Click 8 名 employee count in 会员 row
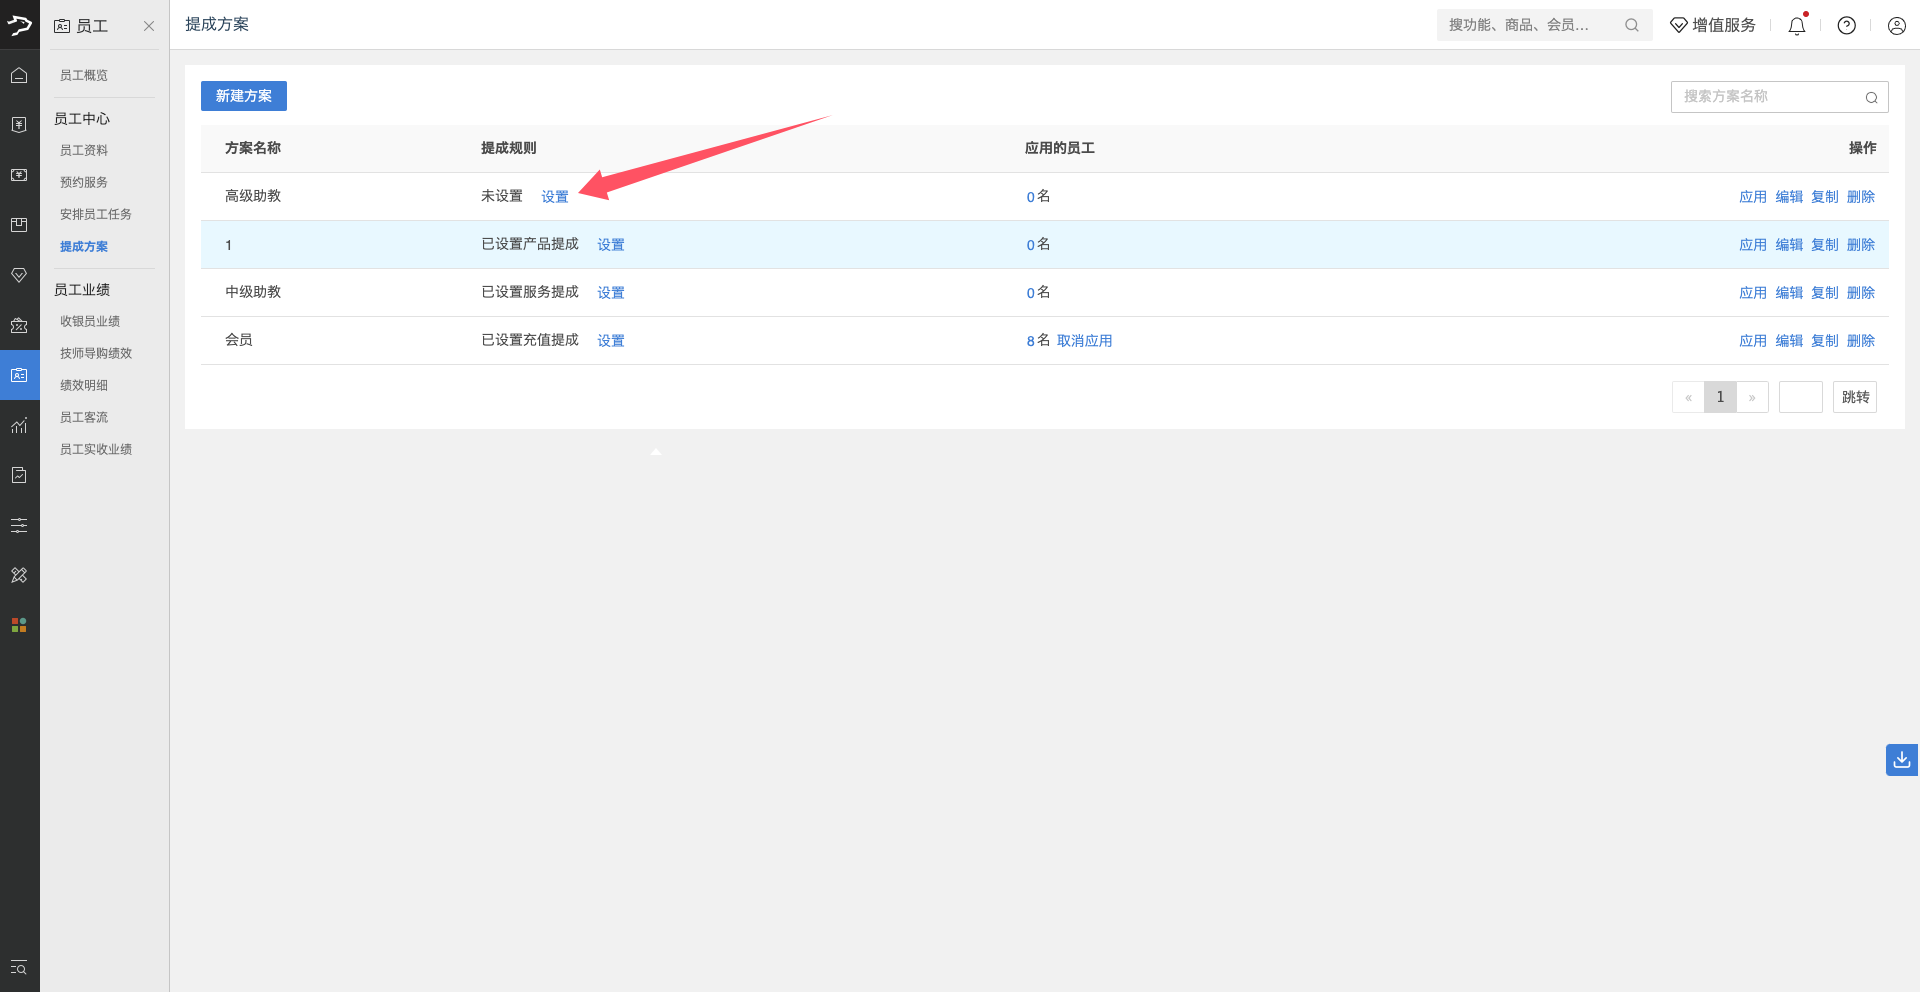The height and width of the screenshot is (992, 1920). pos(1038,341)
